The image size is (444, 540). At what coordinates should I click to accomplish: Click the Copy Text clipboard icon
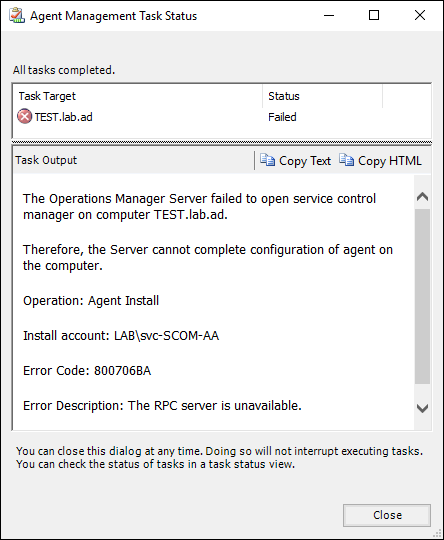pos(267,160)
